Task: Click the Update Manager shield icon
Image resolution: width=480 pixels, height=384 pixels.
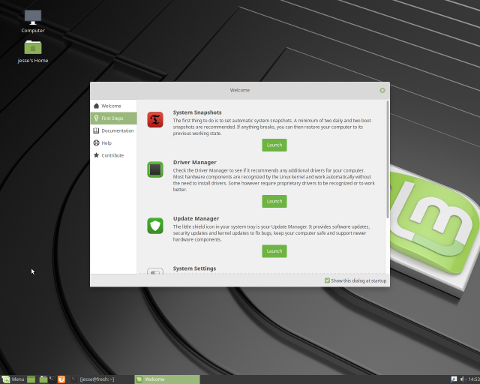Action: (x=155, y=226)
